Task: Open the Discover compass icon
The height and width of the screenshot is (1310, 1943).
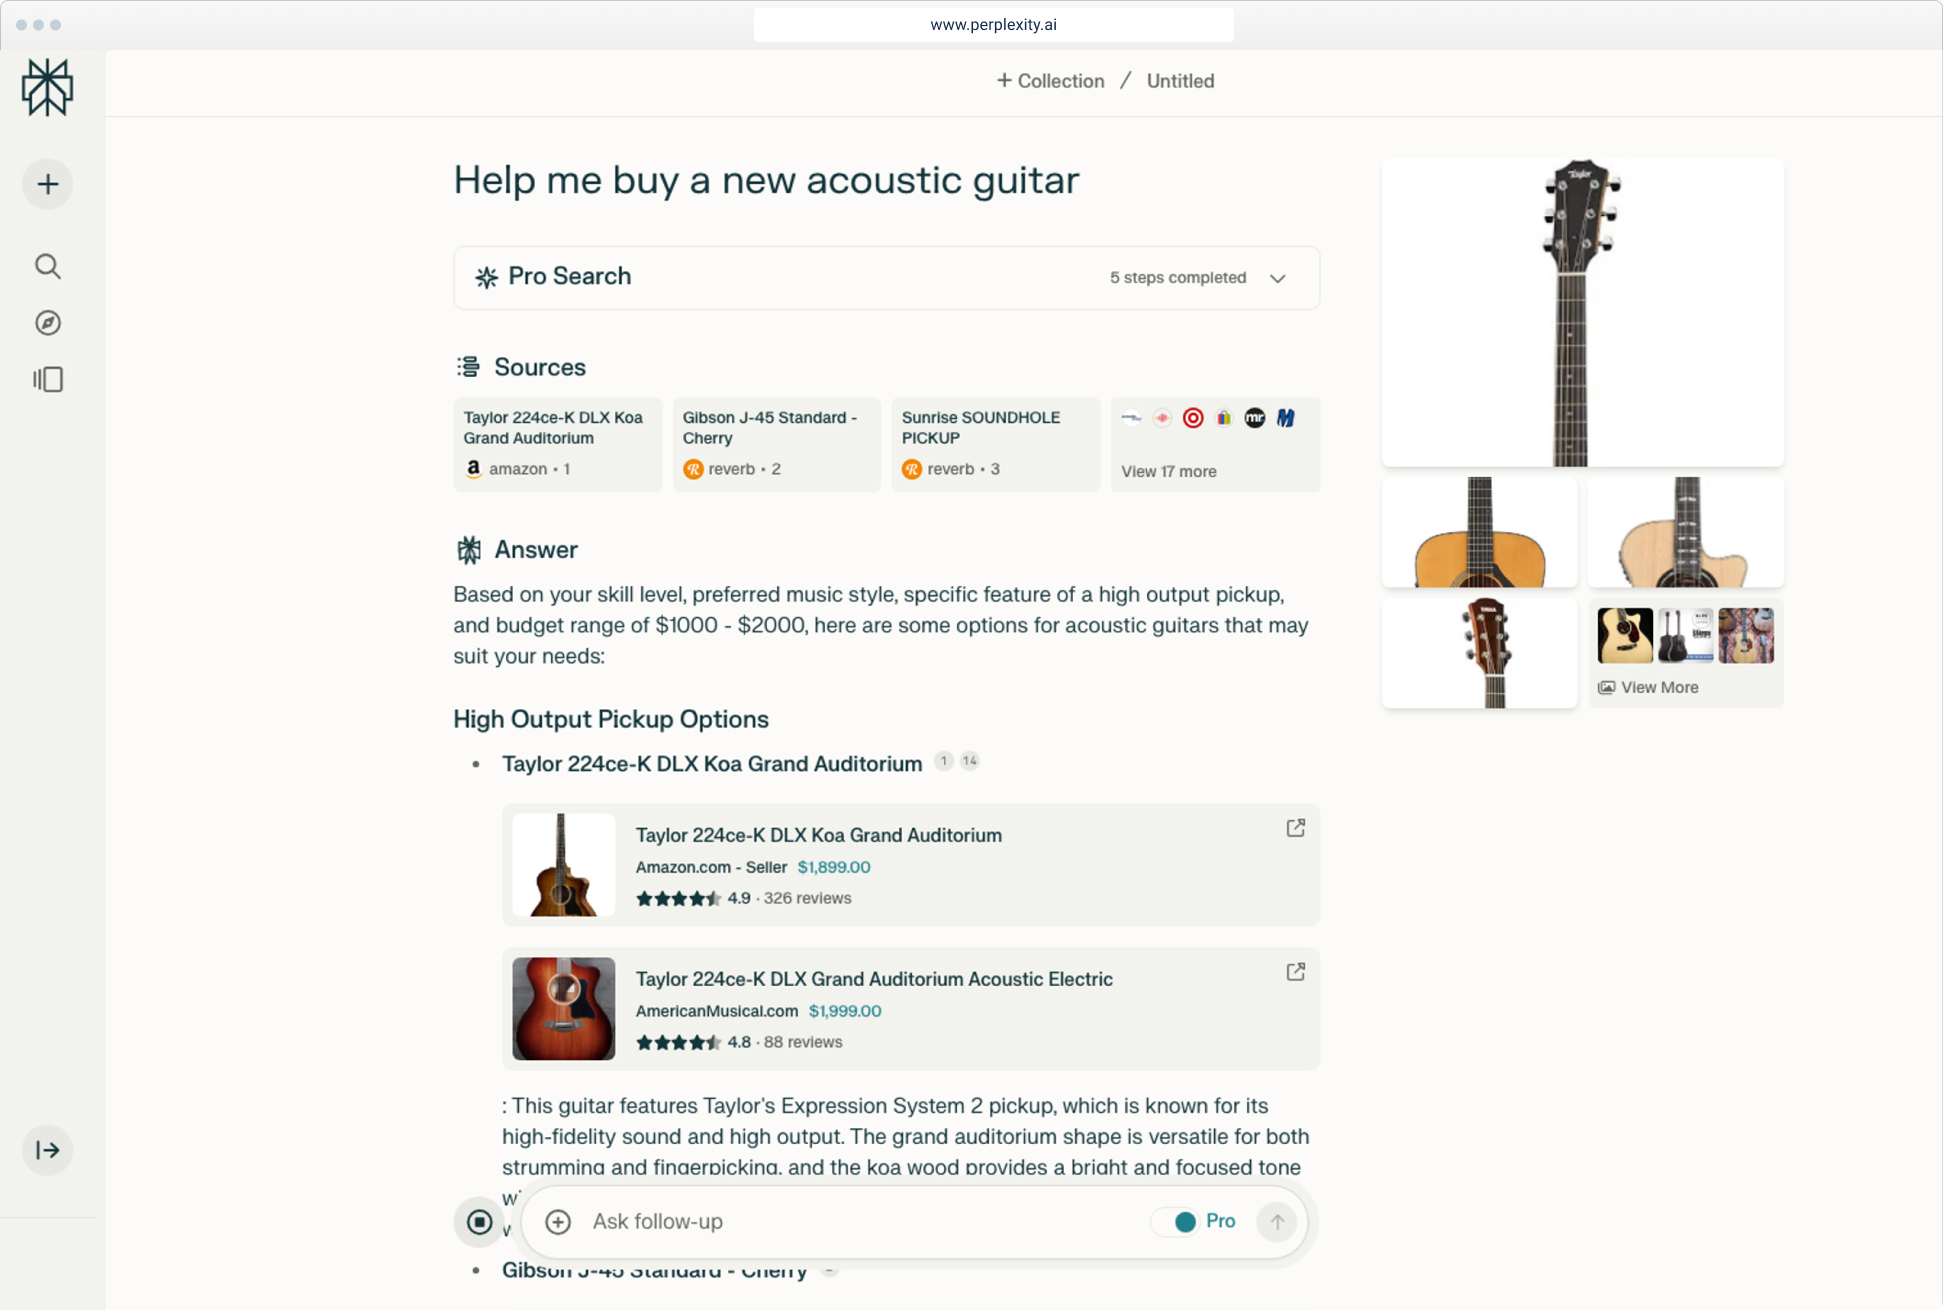Action: pos(47,323)
